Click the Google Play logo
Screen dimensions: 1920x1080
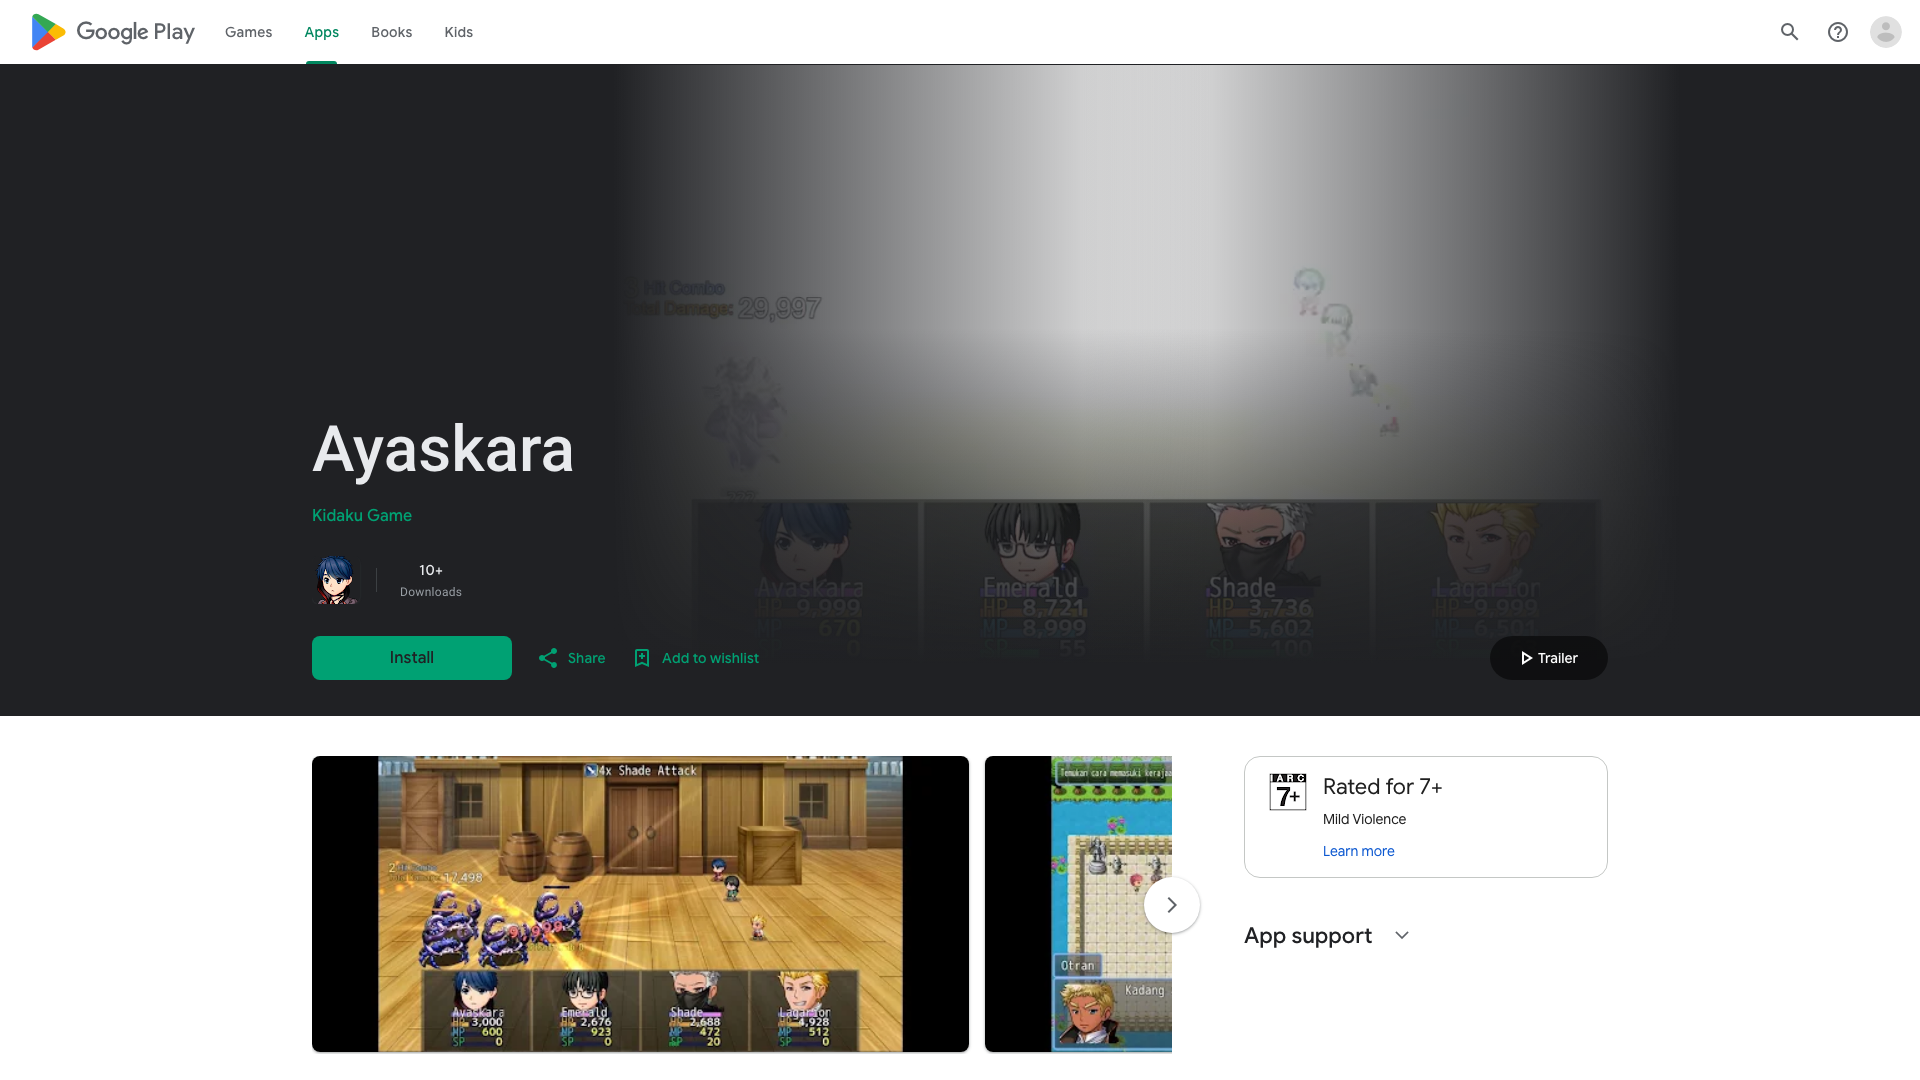click(x=113, y=32)
